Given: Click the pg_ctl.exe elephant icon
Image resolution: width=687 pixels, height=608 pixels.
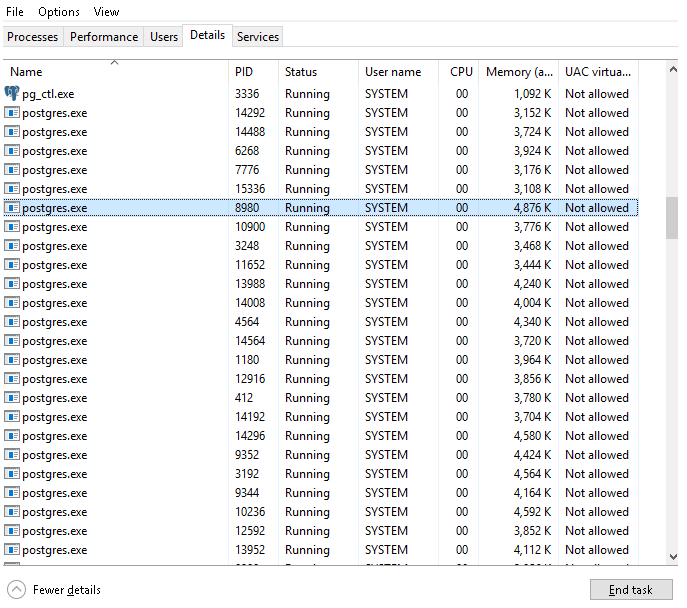Looking at the screenshot, I should (x=12, y=93).
